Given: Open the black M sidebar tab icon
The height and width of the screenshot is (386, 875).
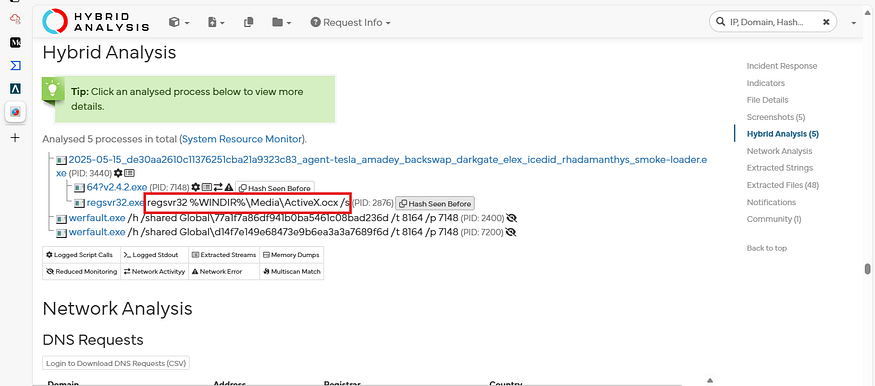Looking at the screenshot, I should pos(16,42).
